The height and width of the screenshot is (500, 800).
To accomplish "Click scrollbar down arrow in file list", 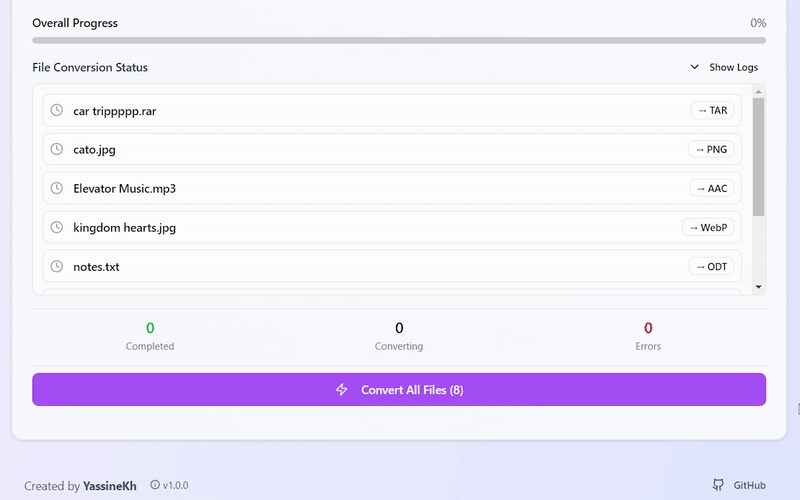I will tap(758, 287).
